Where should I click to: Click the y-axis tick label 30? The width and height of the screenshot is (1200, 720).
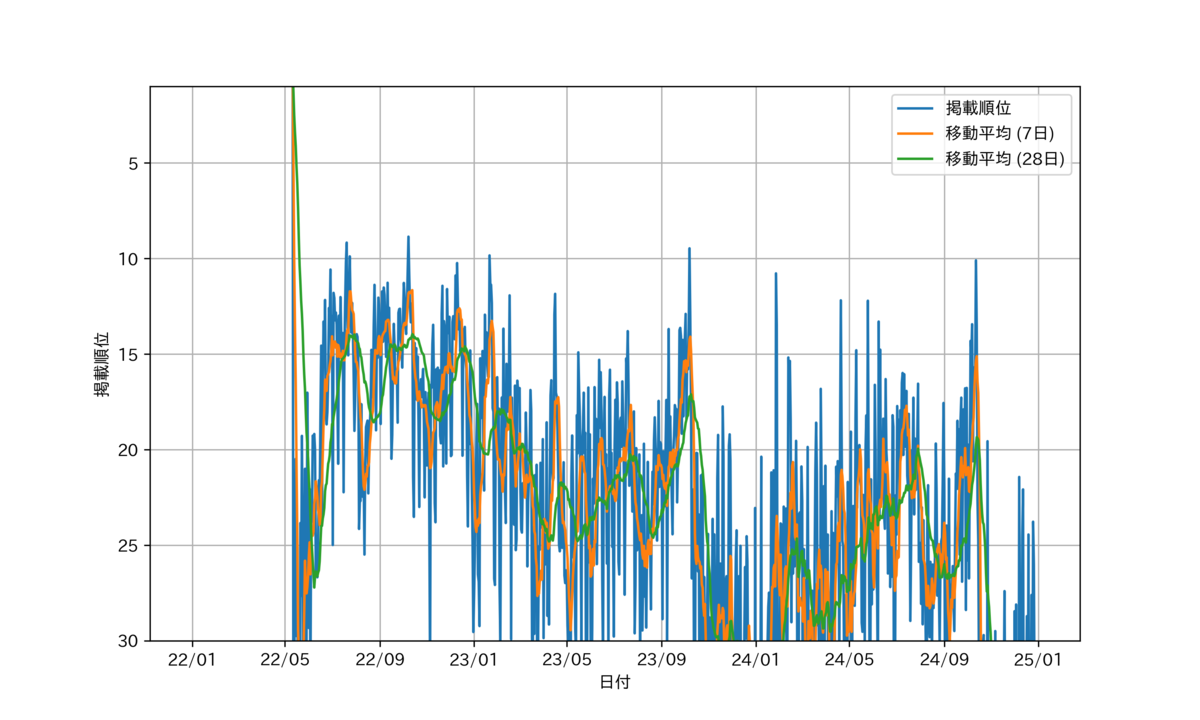(x=129, y=641)
